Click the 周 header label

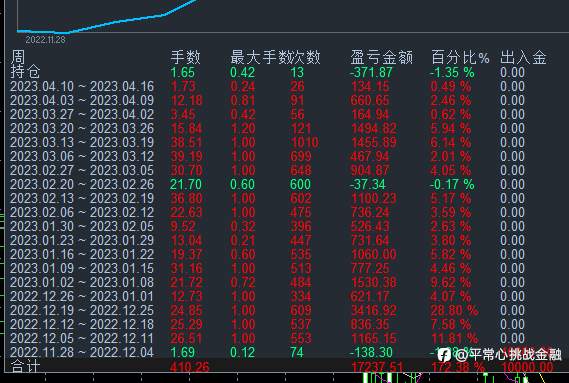18,57
